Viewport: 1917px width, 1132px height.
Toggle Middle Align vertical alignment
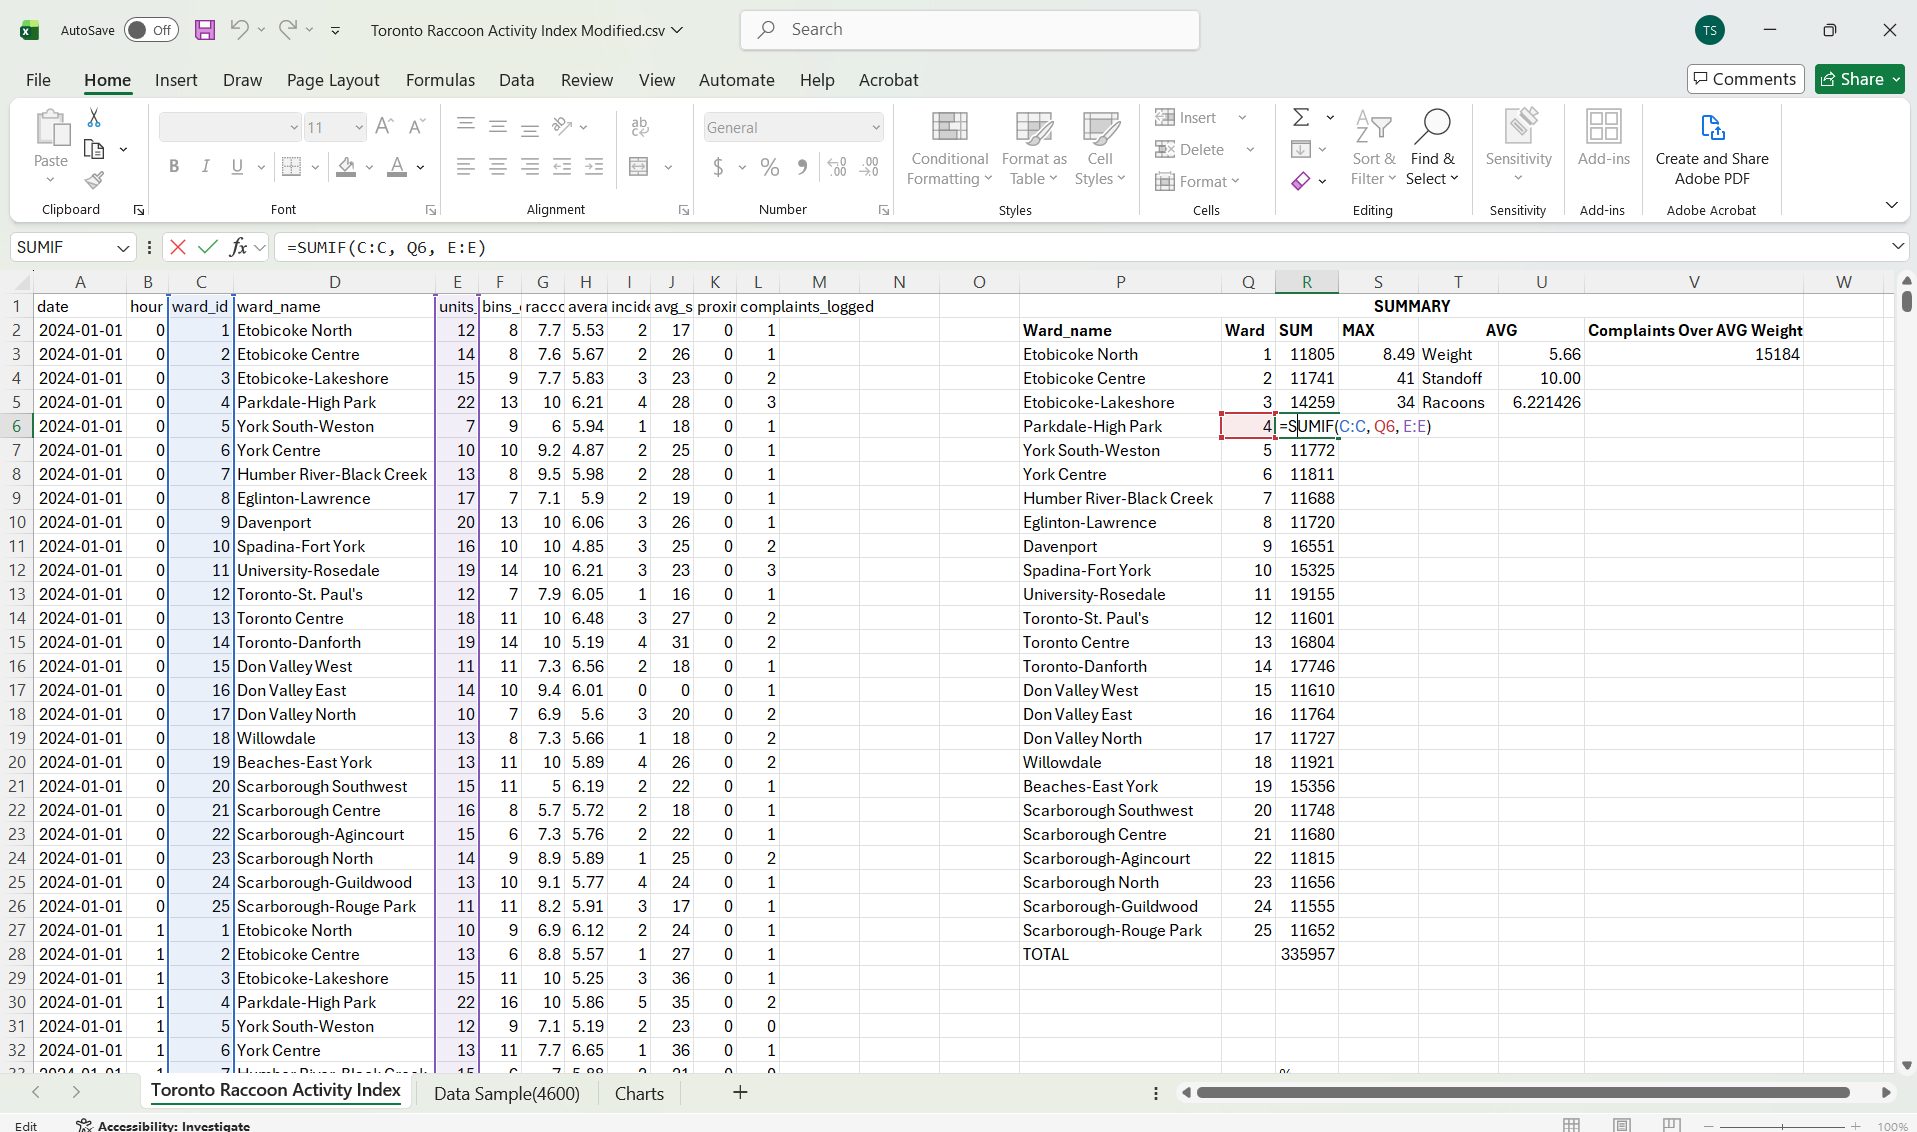coord(497,126)
